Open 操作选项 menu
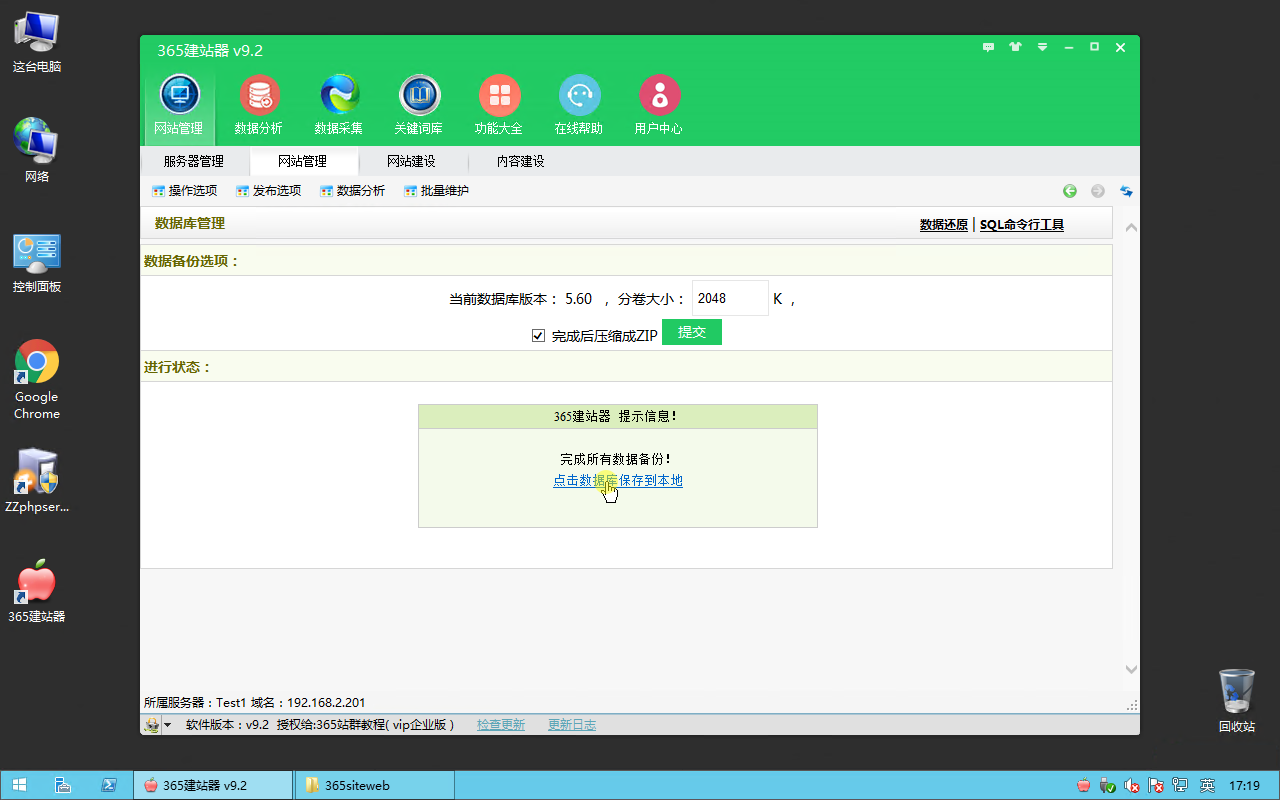 tap(184, 191)
